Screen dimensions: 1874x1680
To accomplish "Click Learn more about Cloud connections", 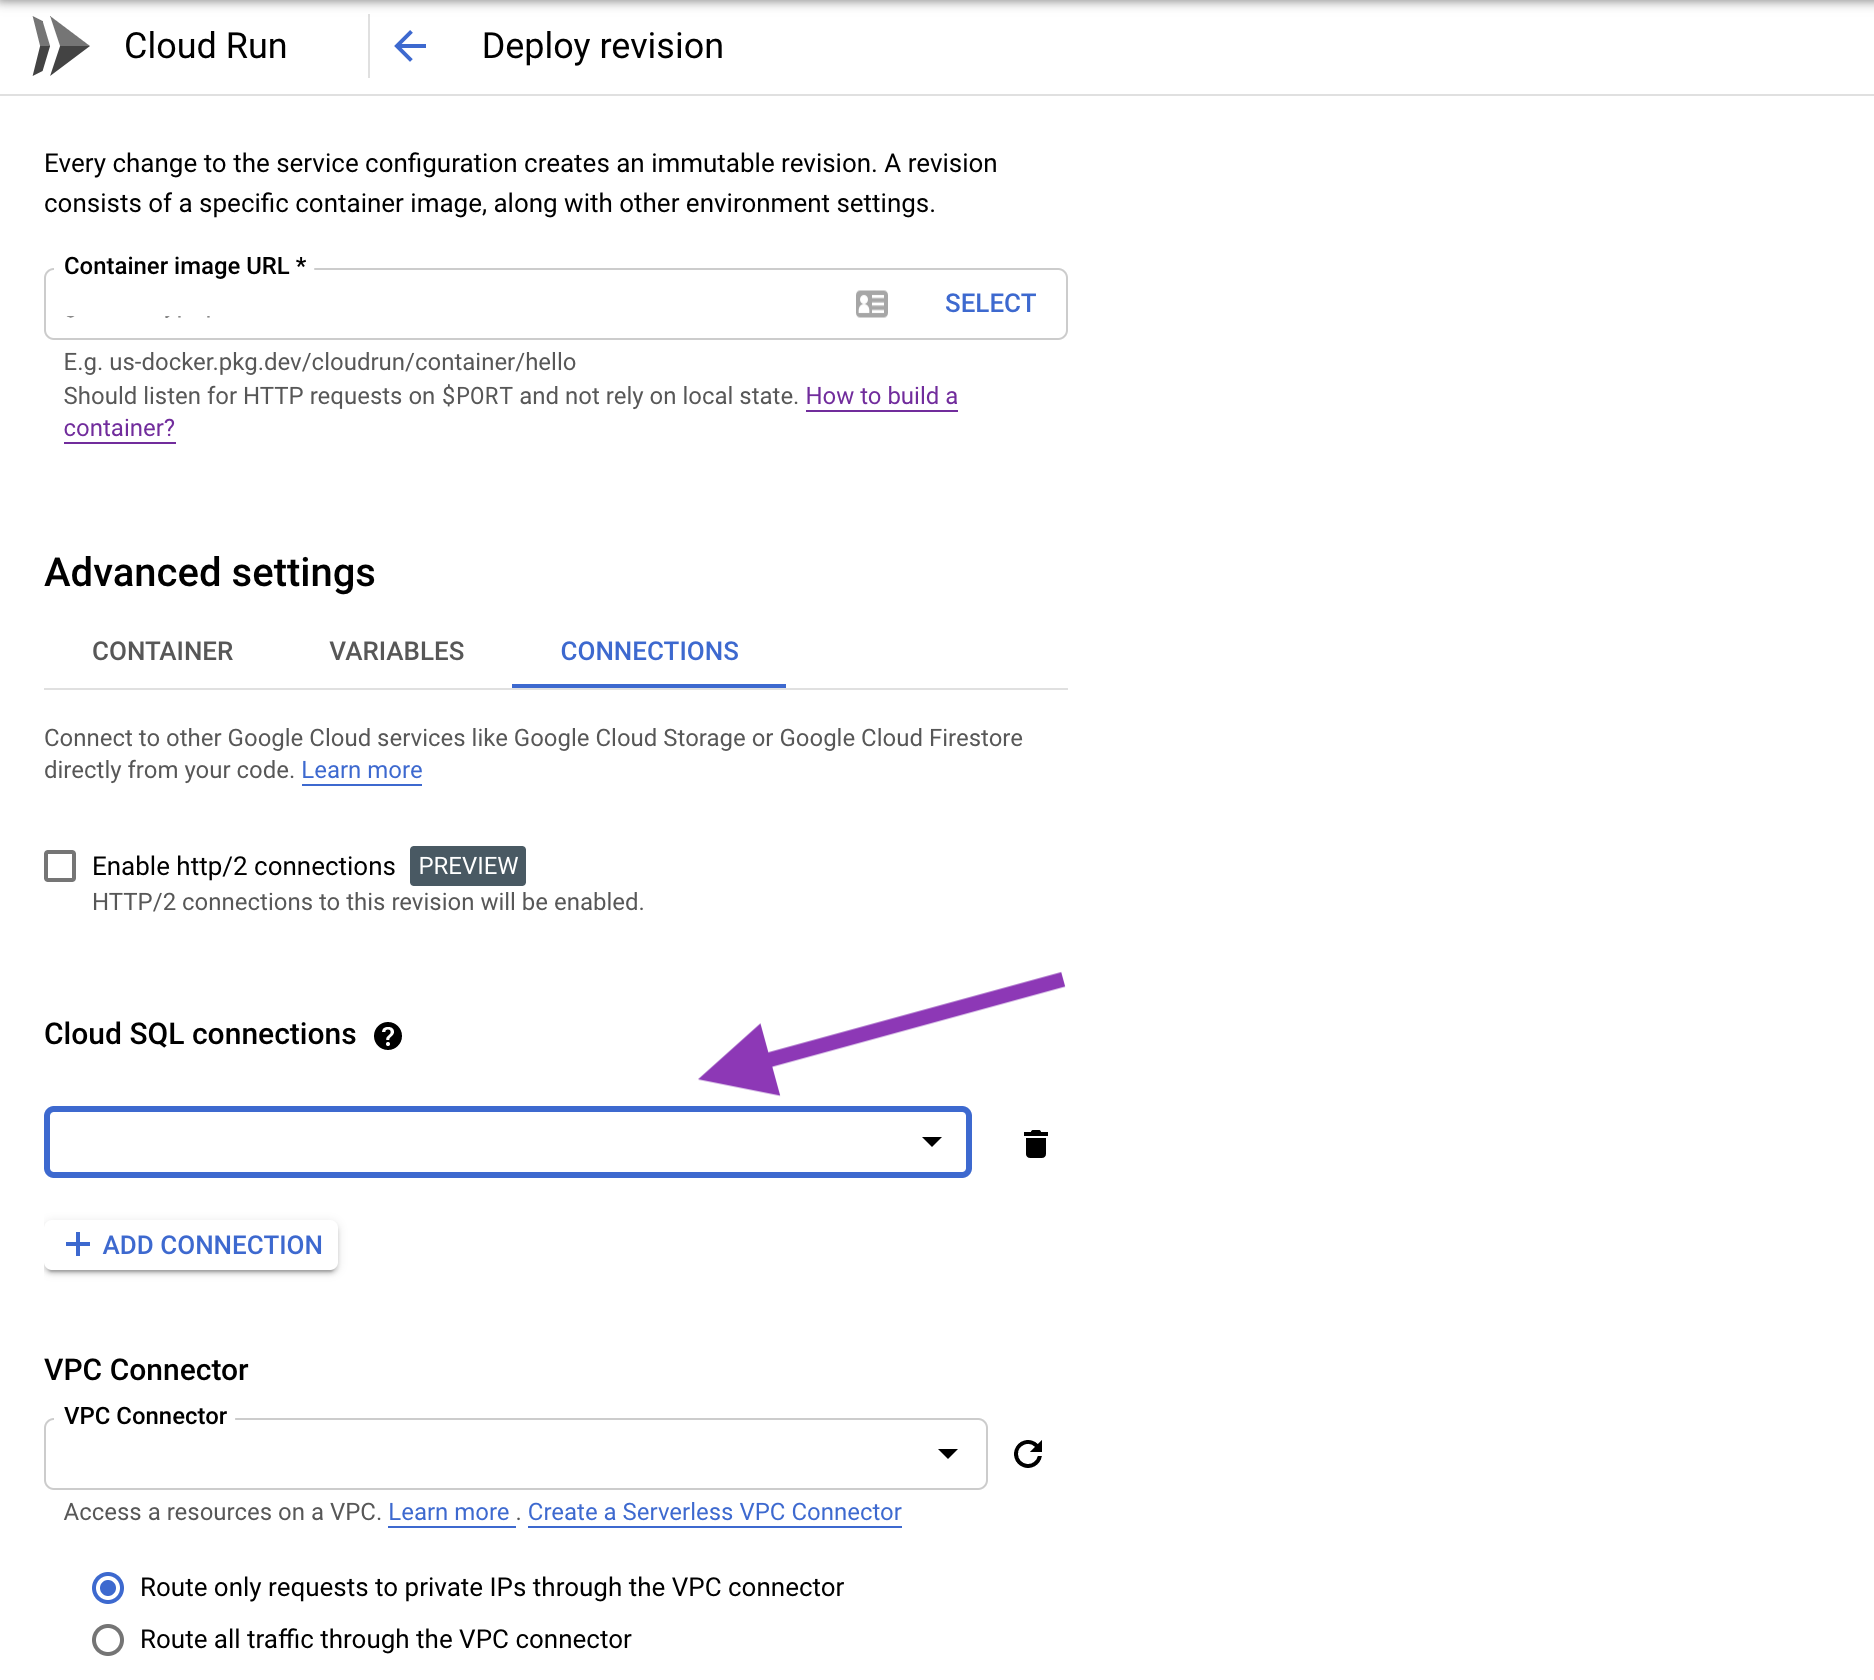I will [361, 770].
